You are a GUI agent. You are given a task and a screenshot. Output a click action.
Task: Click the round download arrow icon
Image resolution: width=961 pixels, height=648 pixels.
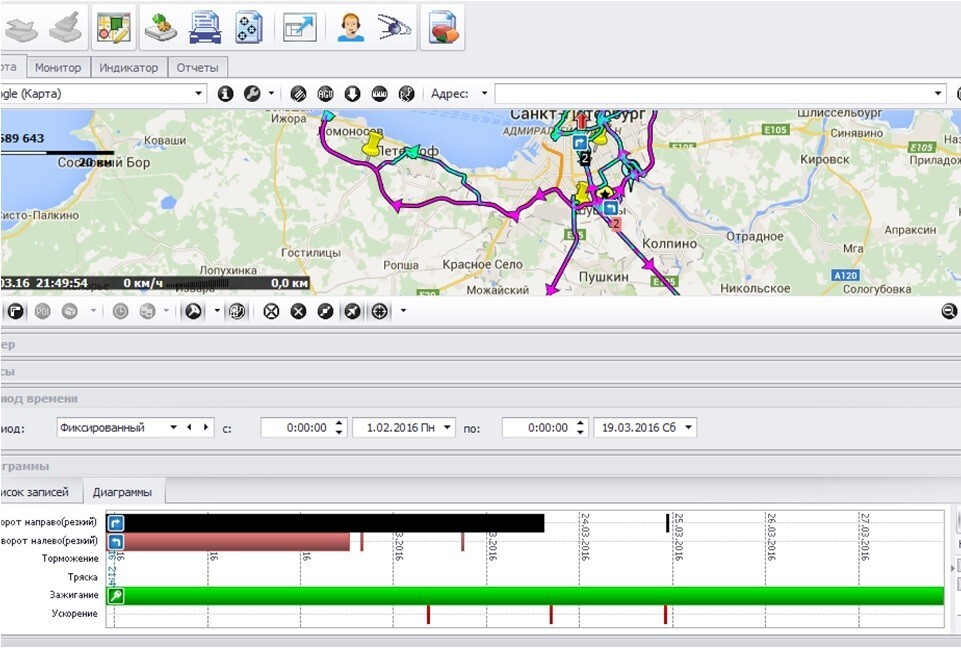[x=352, y=94]
